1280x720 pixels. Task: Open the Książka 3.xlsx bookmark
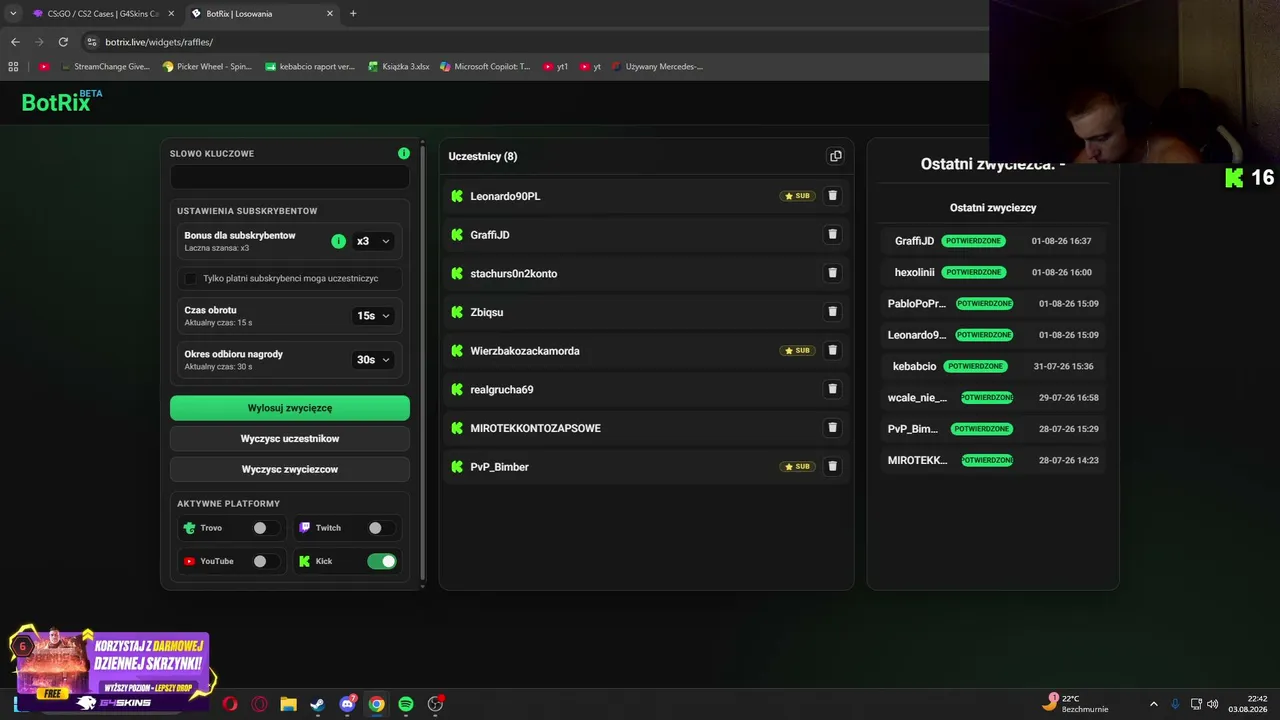pyautogui.click(x=399, y=67)
